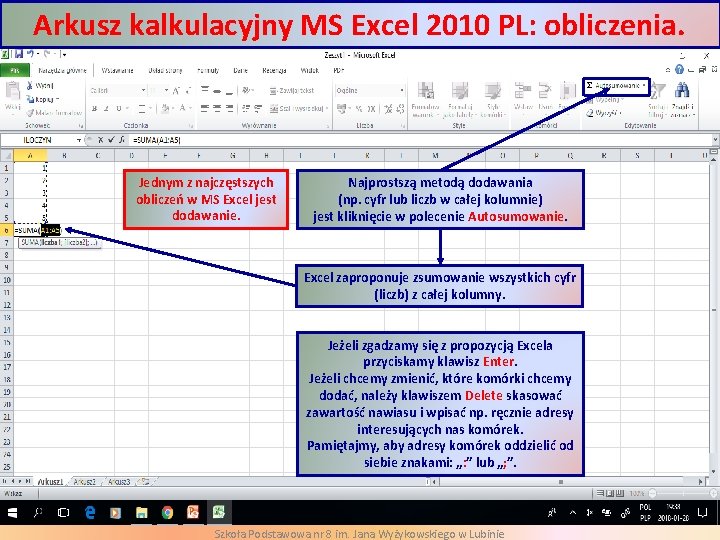This screenshot has height=540, width=720.
Task: Click the Sortuj i filtruj funnel icon
Action: click(658, 90)
